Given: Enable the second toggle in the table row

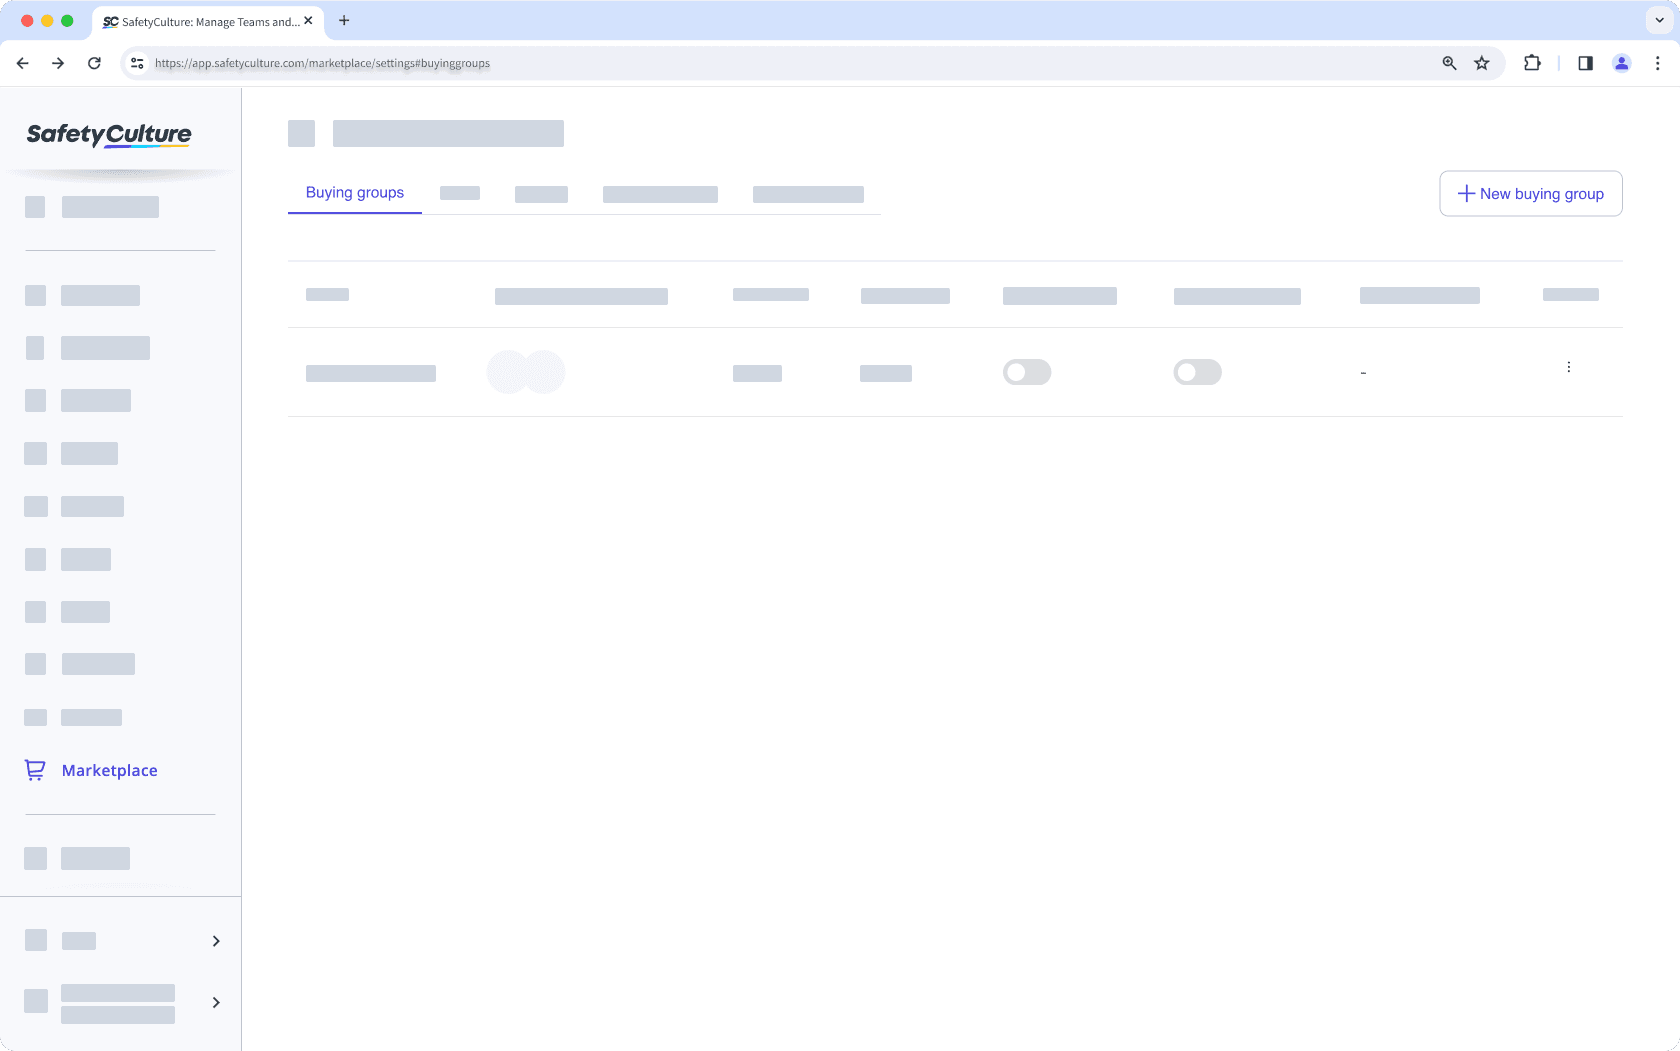Looking at the screenshot, I should pos(1197,372).
